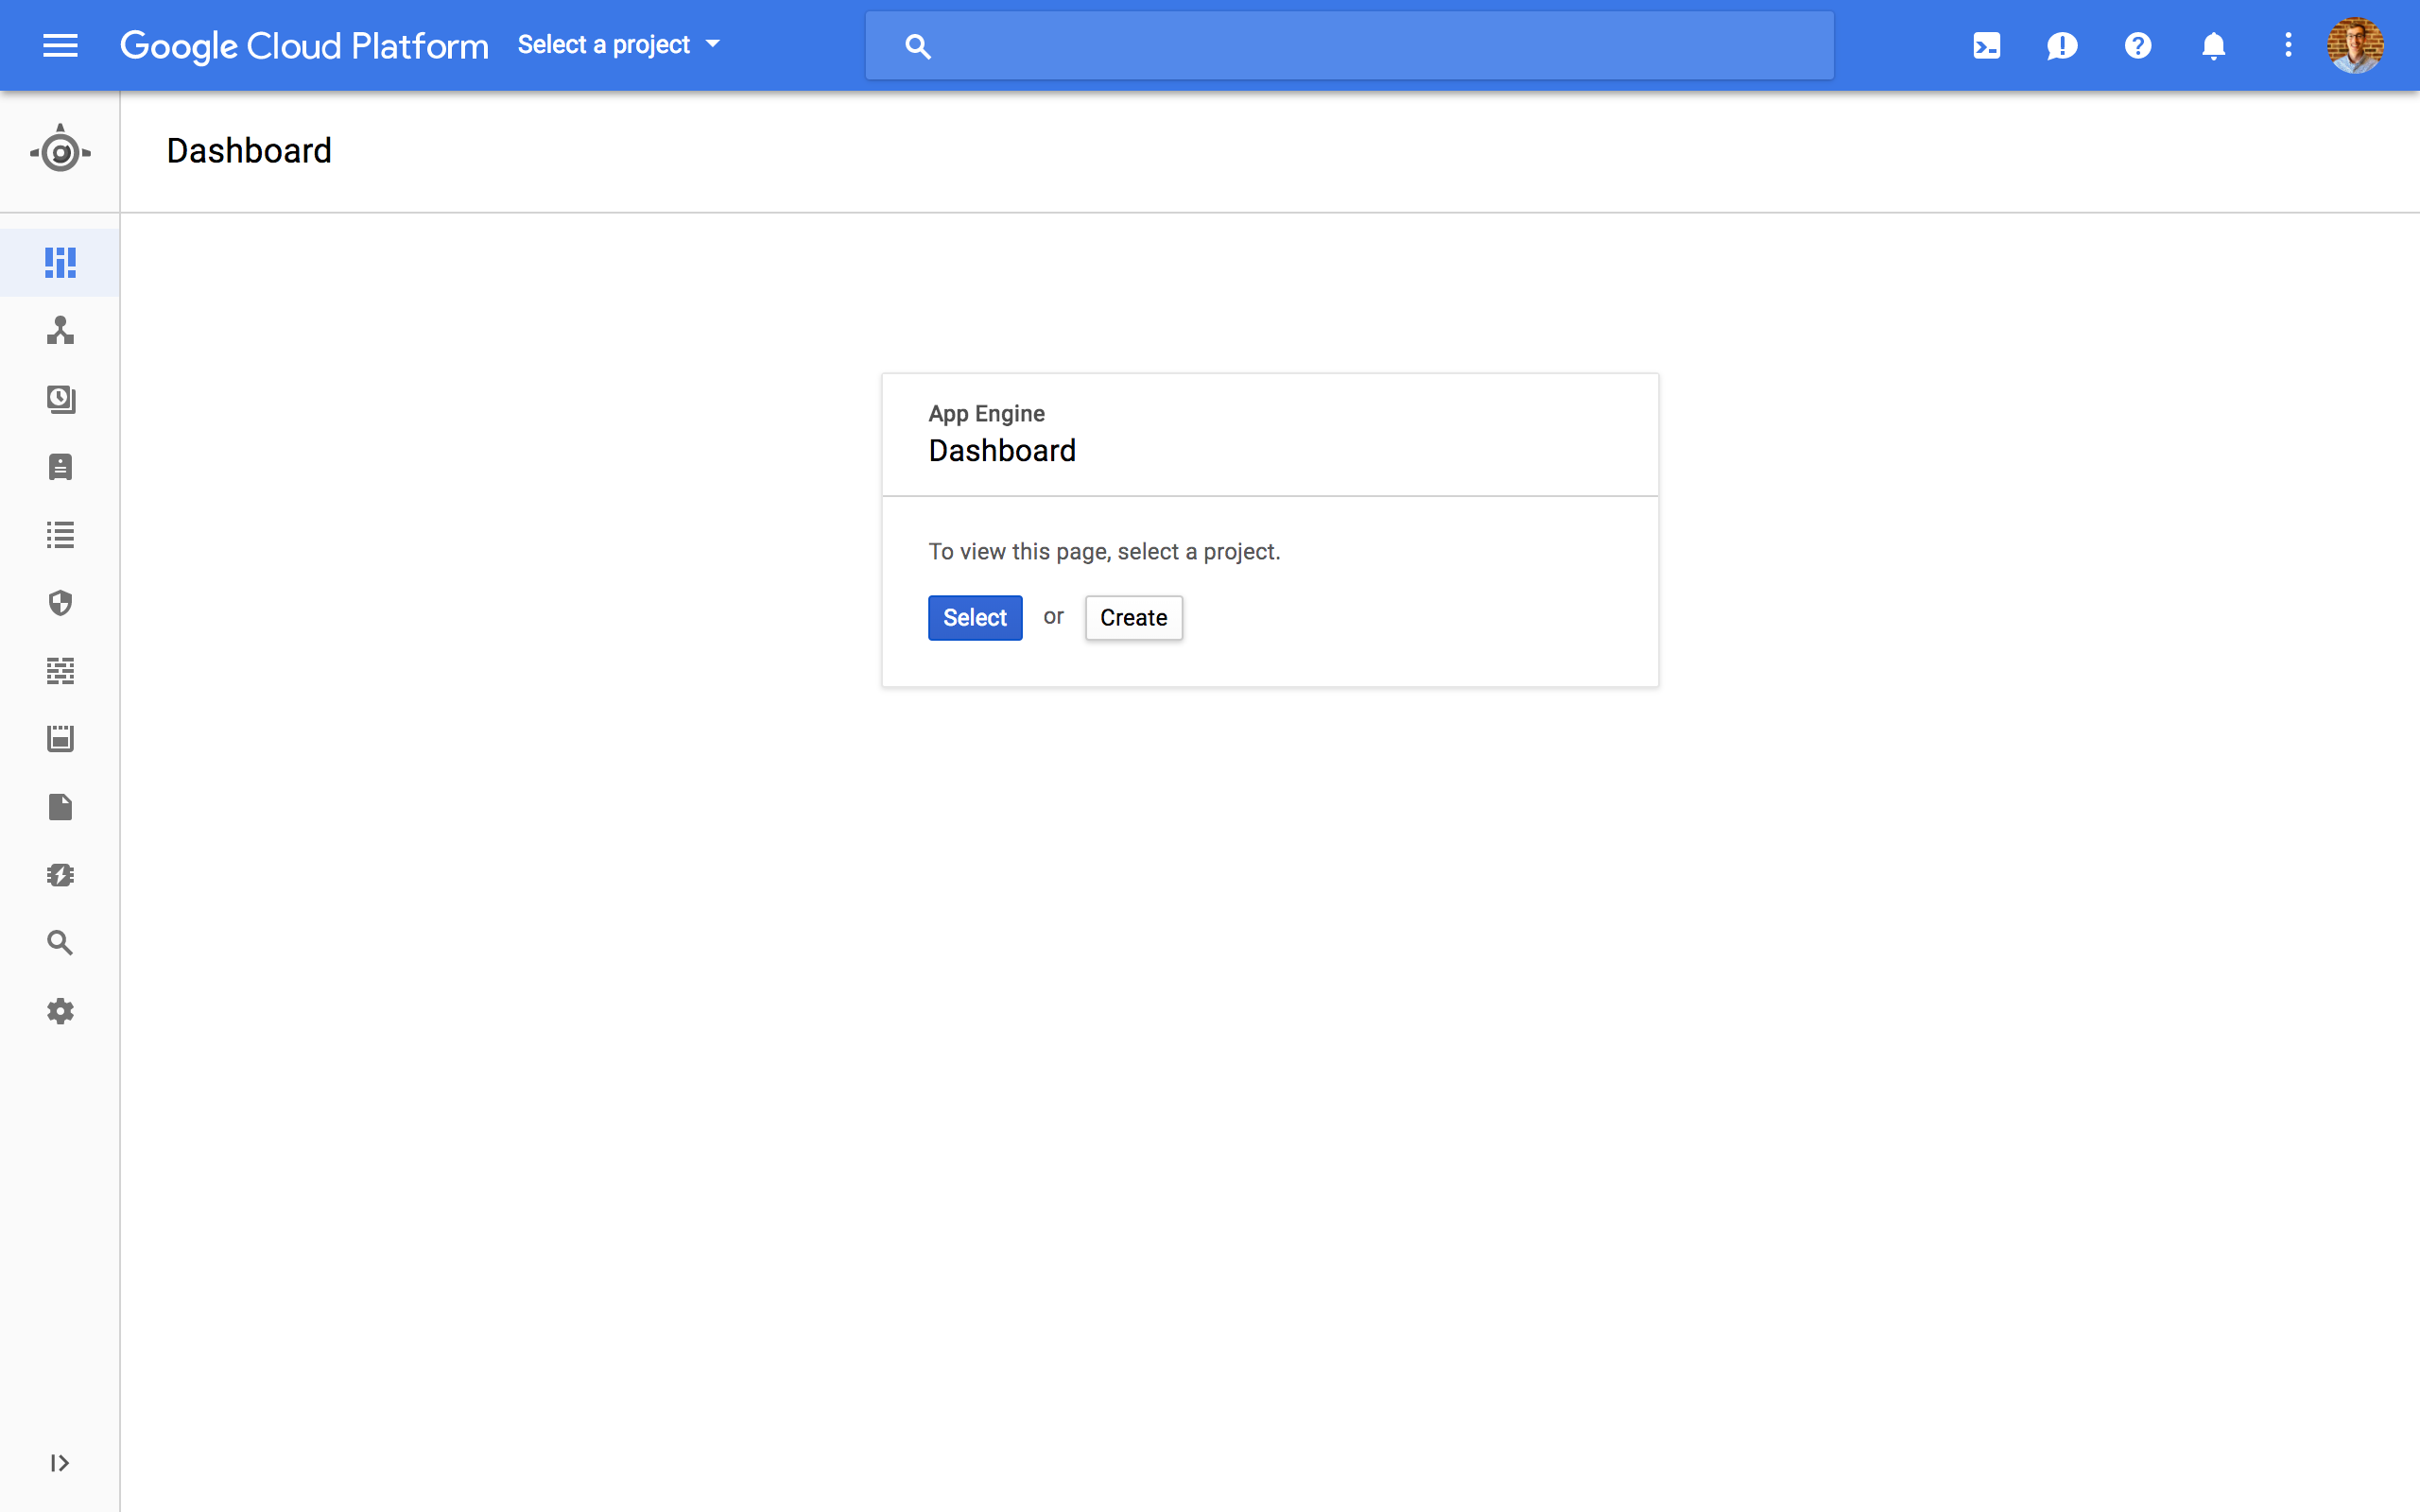Image resolution: width=2420 pixels, height=1512 pixels.
Task: Click the blue Select button
Action: [x=974, y=617]
